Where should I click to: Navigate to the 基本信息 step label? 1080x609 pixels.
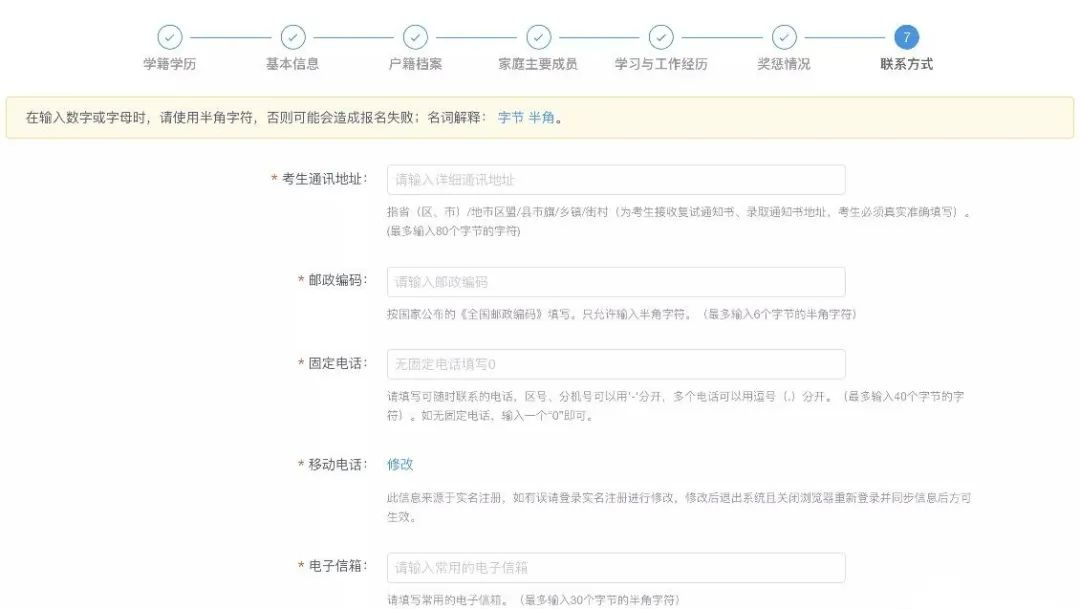tap(293, 62)
